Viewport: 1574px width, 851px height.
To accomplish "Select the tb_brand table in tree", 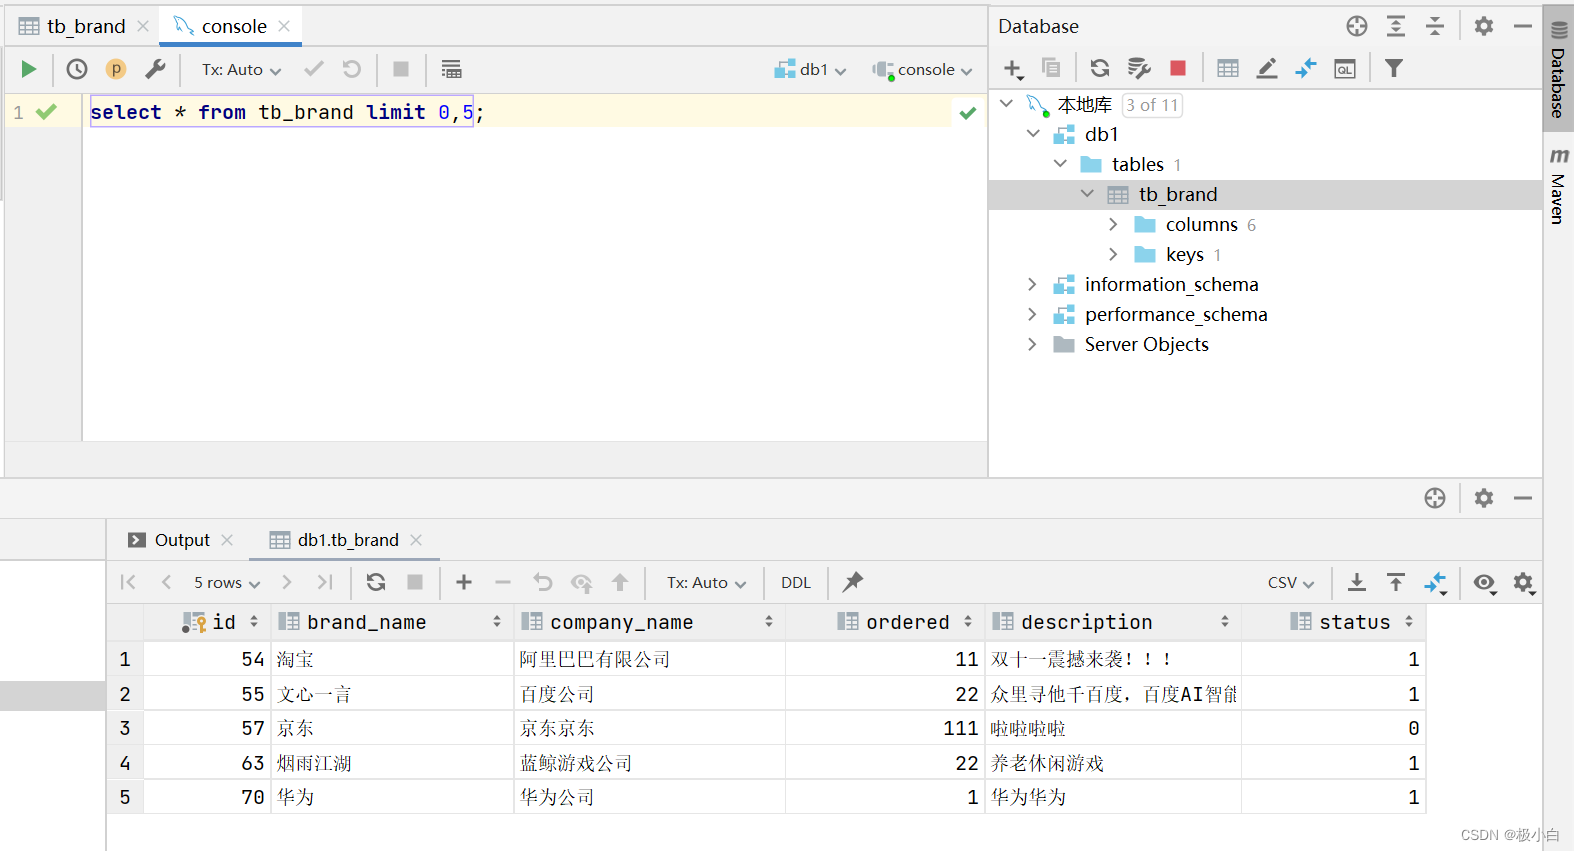I will pos(1177,194).
